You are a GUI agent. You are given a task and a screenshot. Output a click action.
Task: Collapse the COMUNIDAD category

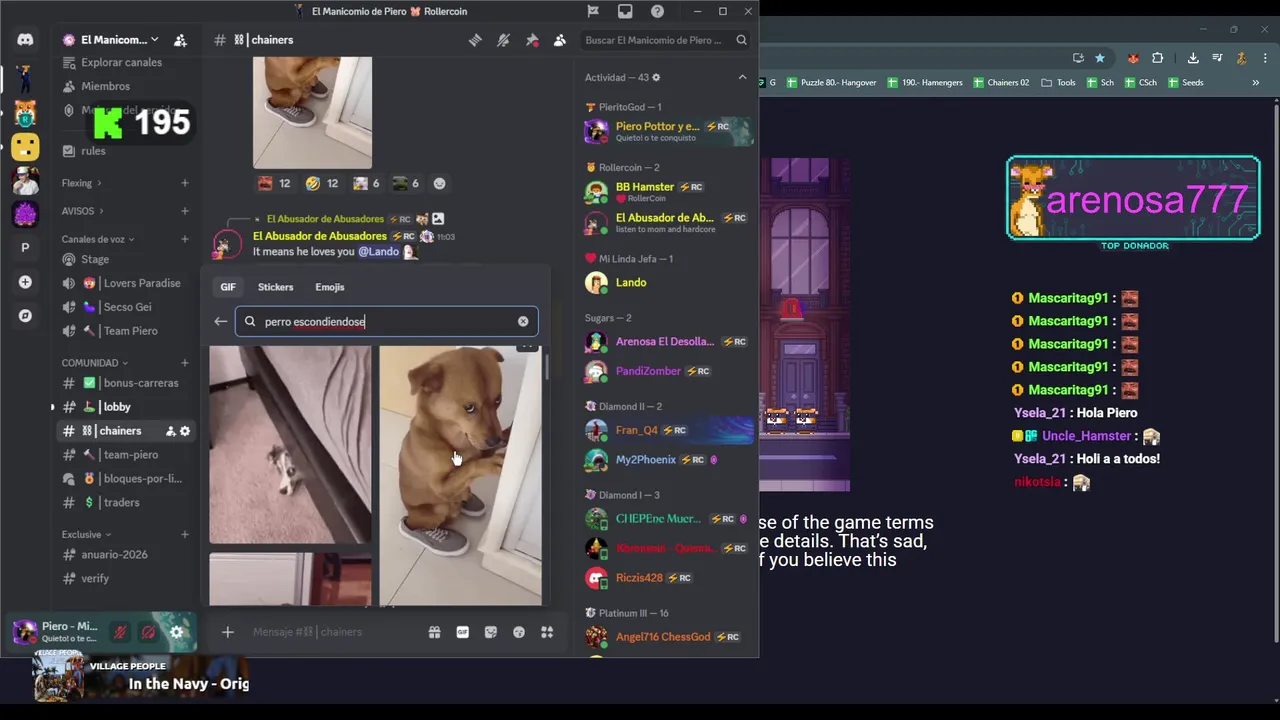(x=95, y=363)
